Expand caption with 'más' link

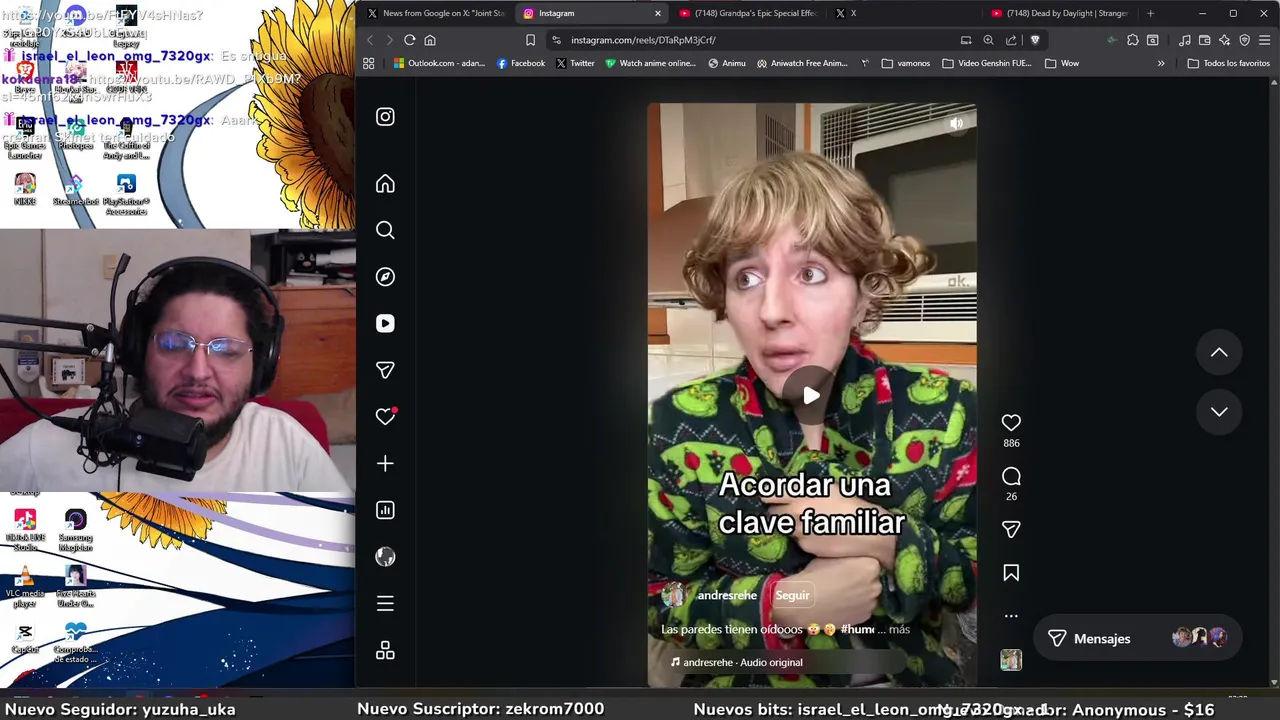point(899,629)
